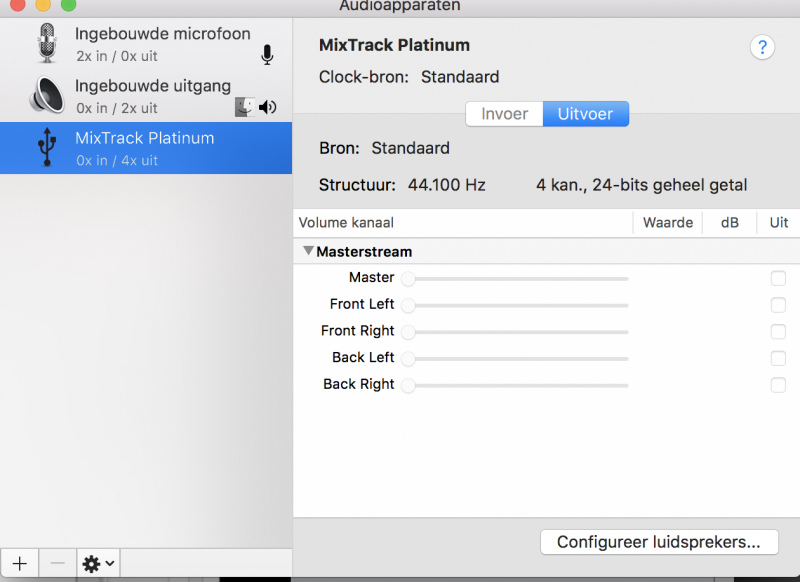This screenshot has width=800, height=582.
Task: Select Ingebouwde uitgang in device list
Action: (x=146, y=96)
